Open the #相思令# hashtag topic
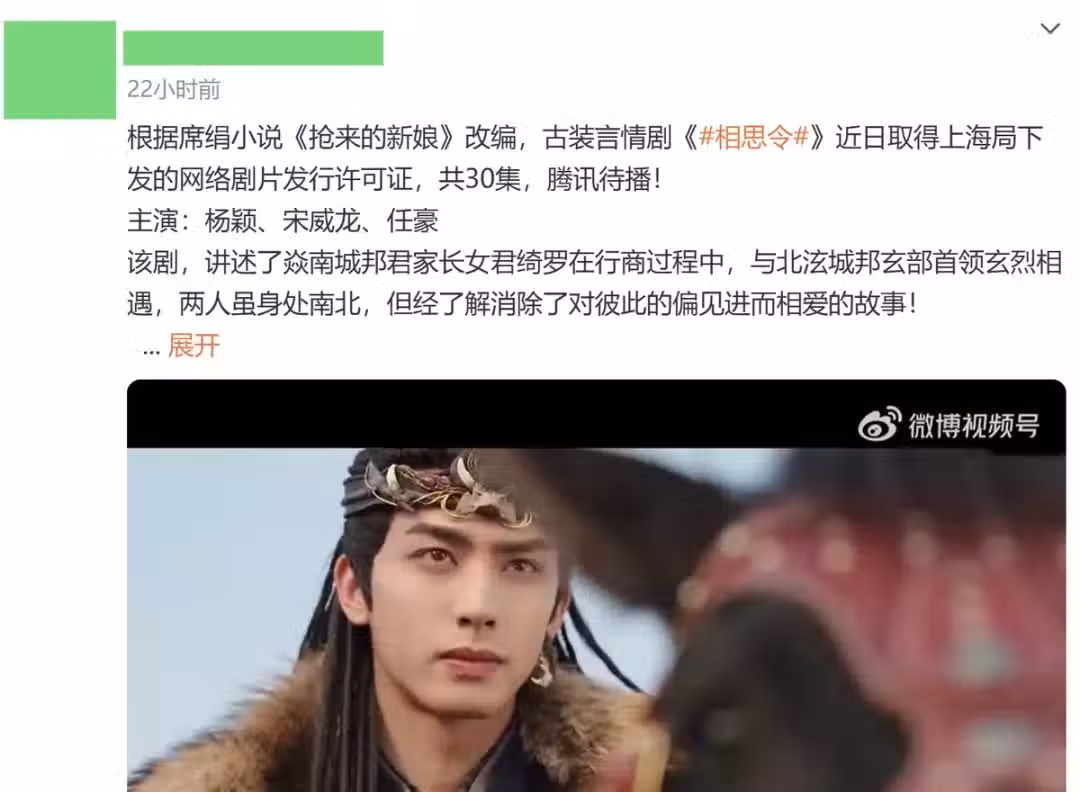This screenshot has width=1080, height=792. [752, 138]
